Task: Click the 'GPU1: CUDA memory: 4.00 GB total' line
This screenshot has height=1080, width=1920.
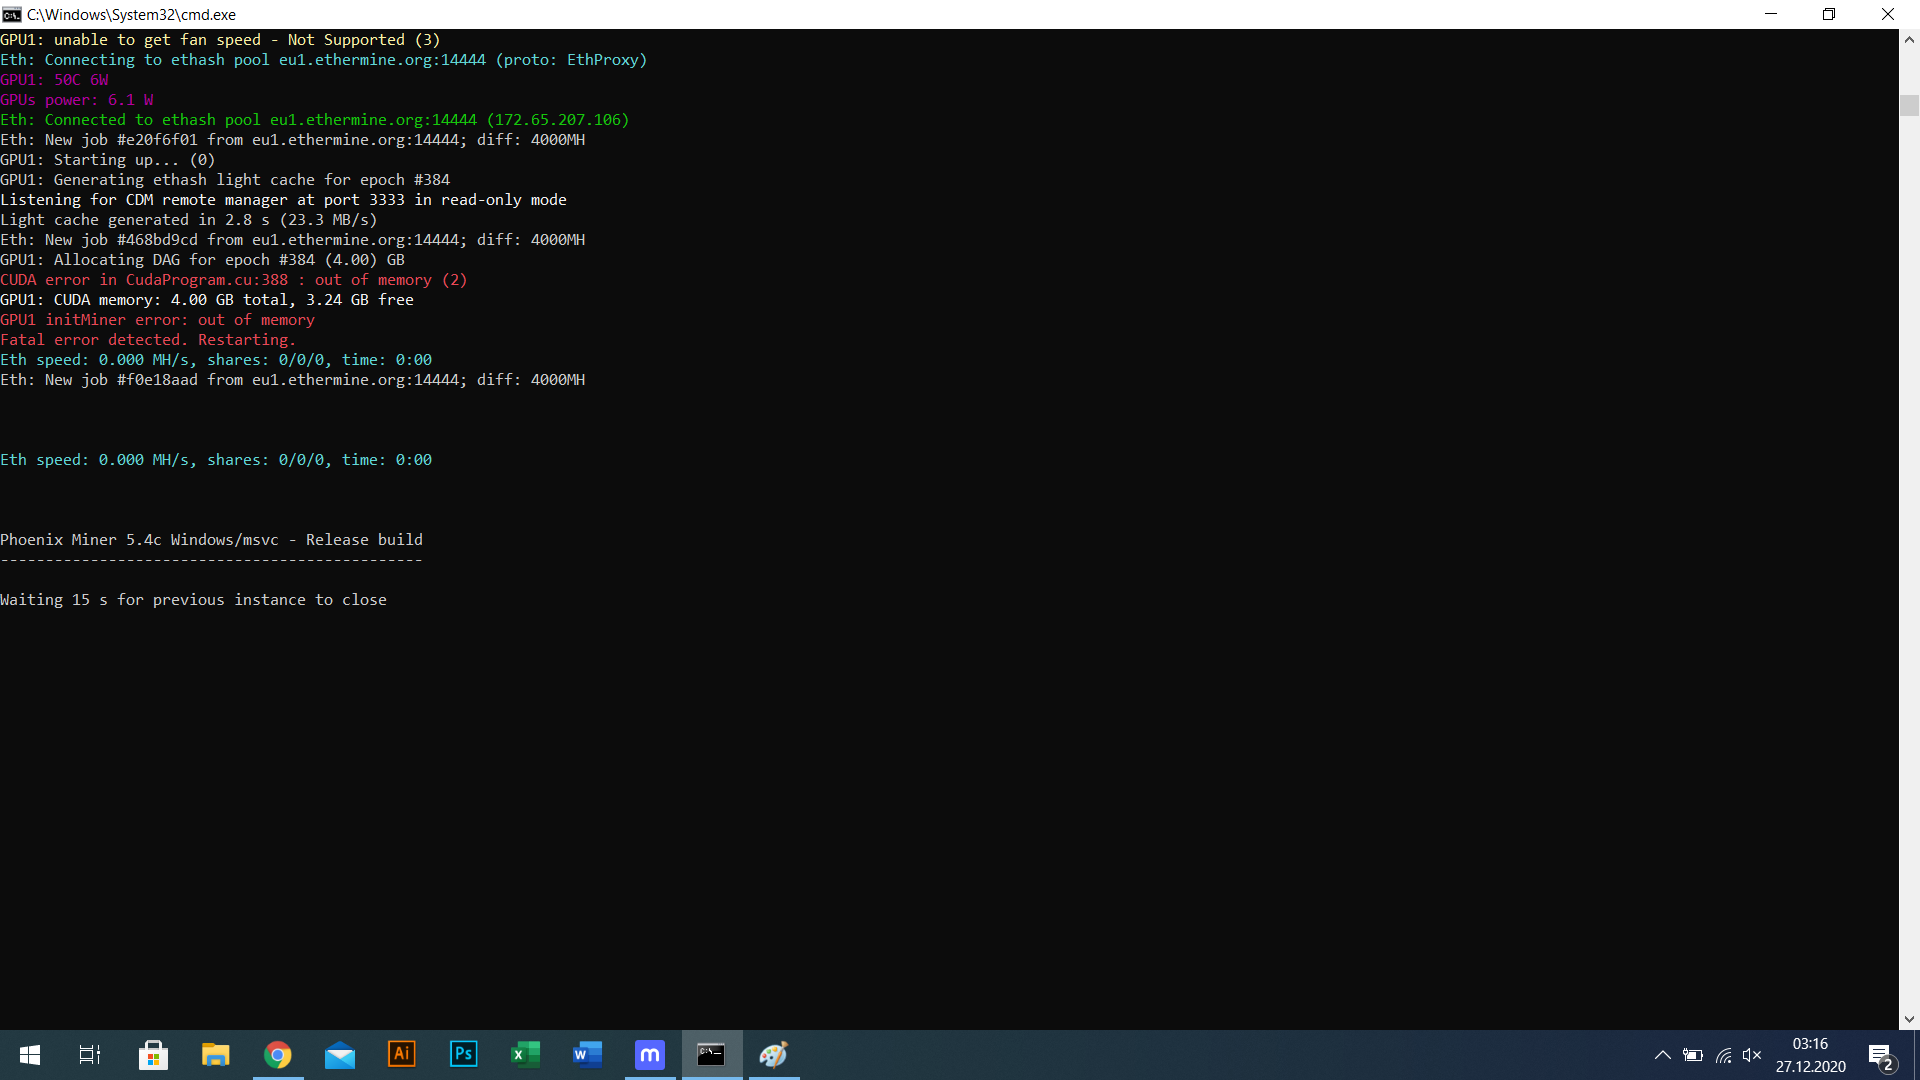Action: [207, 300]
